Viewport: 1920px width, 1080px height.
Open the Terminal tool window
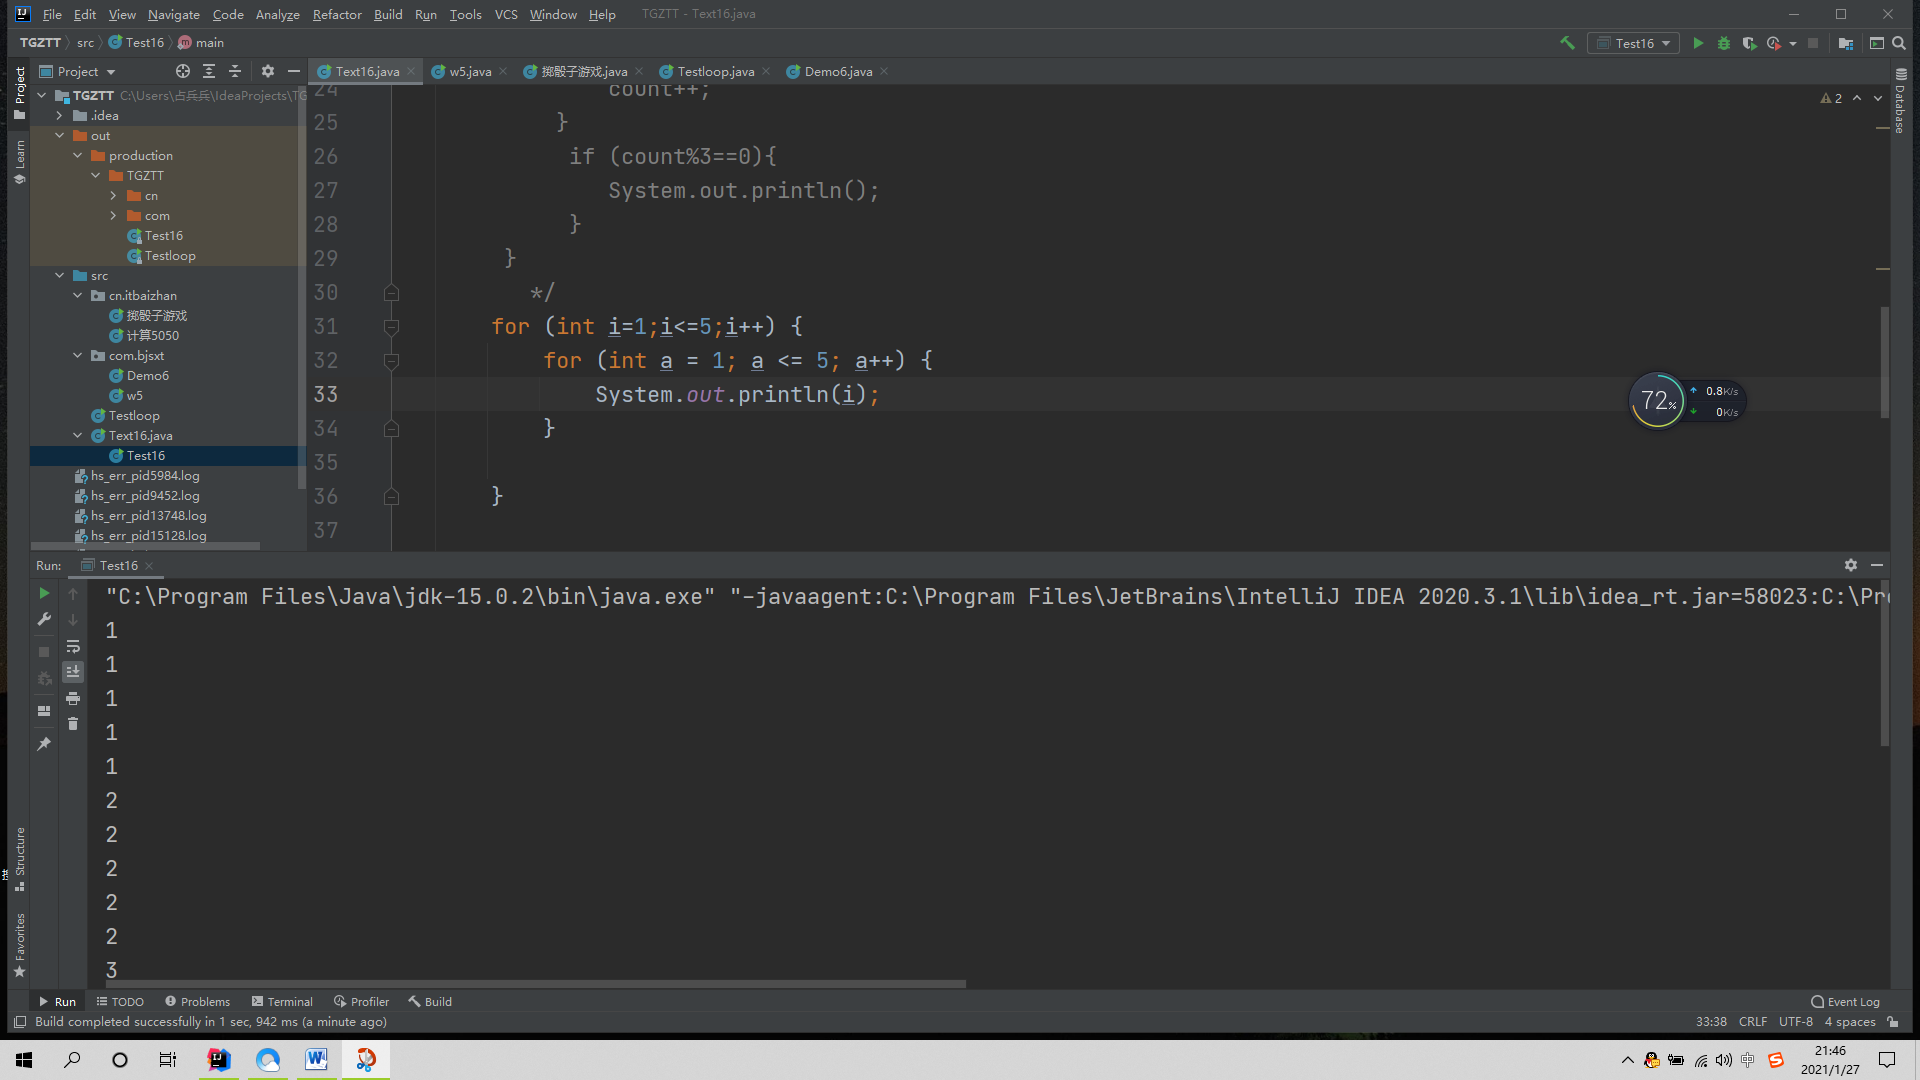point(282,1001)
